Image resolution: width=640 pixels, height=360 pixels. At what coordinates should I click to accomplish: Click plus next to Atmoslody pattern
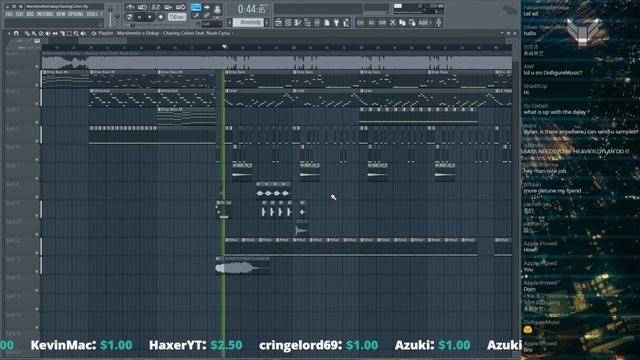coord(267,22)
